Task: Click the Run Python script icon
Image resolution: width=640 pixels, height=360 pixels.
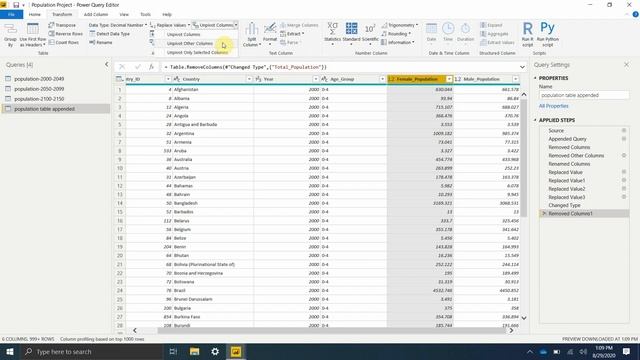Action: tap(547, 35)
